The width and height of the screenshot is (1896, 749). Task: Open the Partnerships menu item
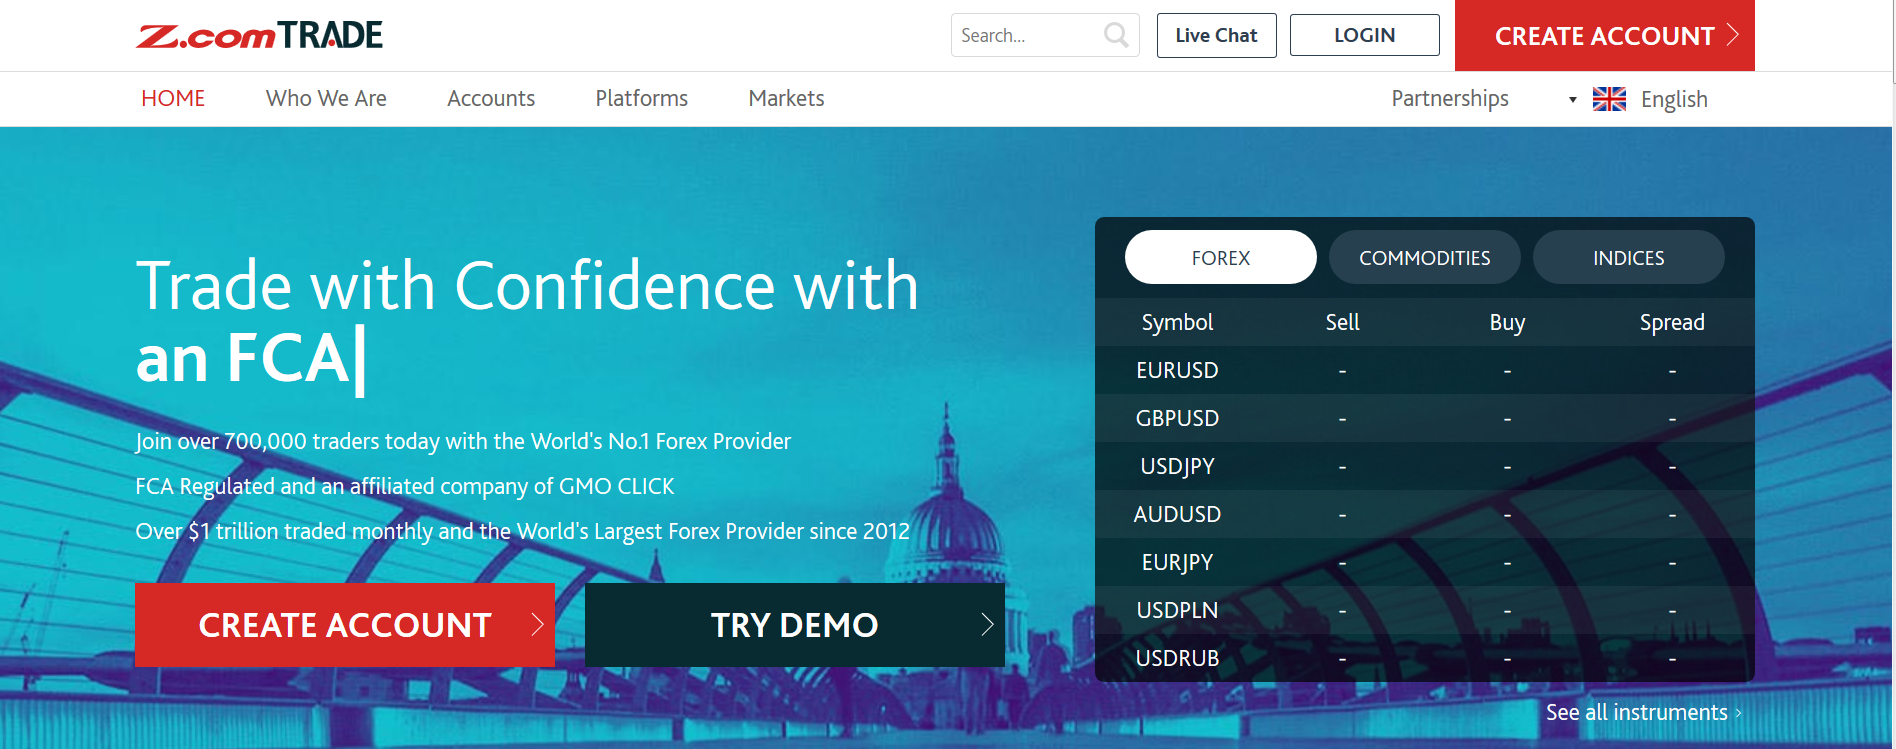(1449, 99)
